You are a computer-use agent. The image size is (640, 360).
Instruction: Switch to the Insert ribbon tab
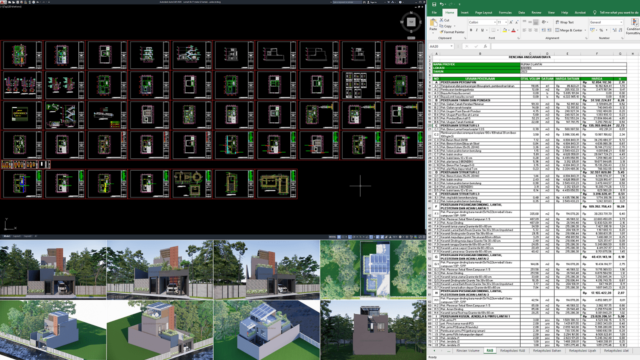464,13
